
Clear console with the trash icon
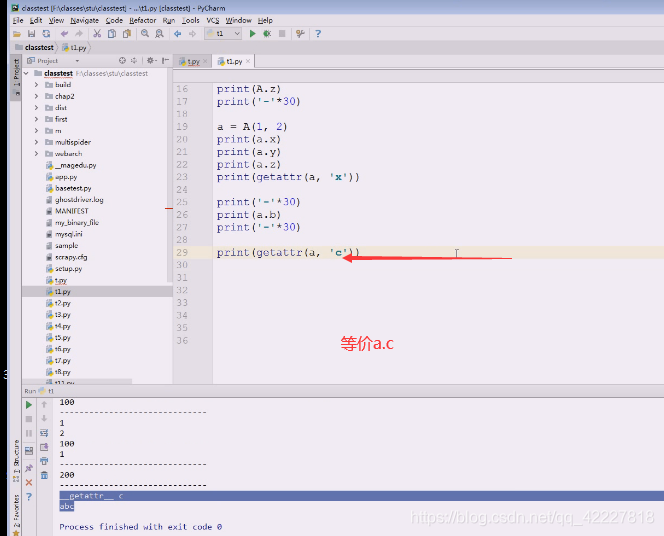pyautogui.click(x=44, y=475)
